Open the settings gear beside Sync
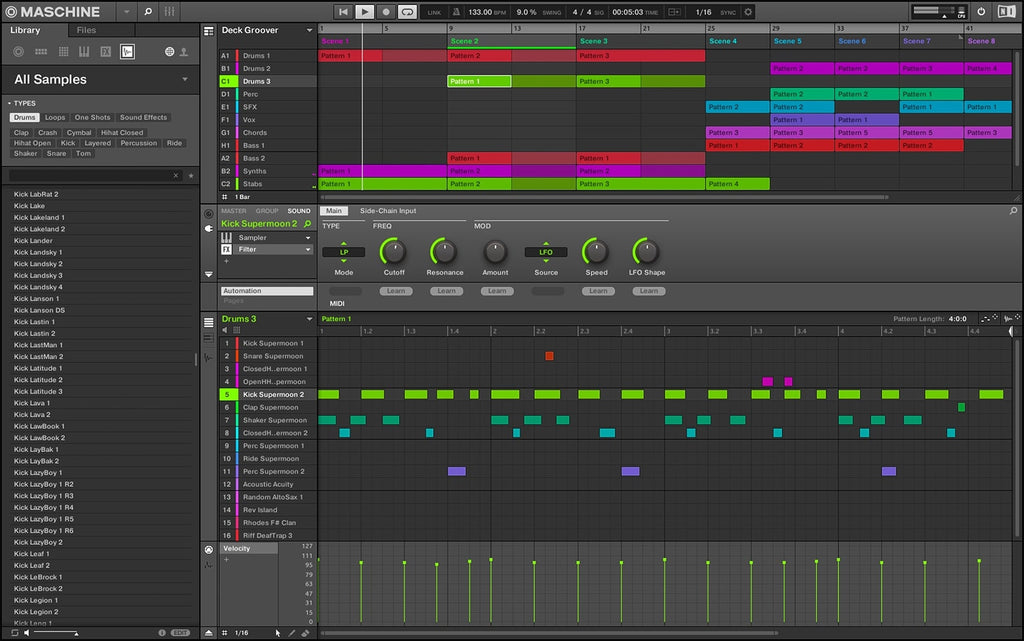The height and width of the screenshot is (641, 1024). 748,12
